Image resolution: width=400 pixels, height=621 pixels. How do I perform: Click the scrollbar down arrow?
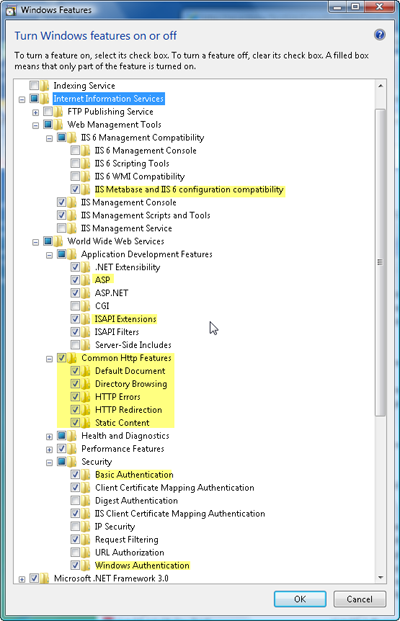tap(380, 577)
